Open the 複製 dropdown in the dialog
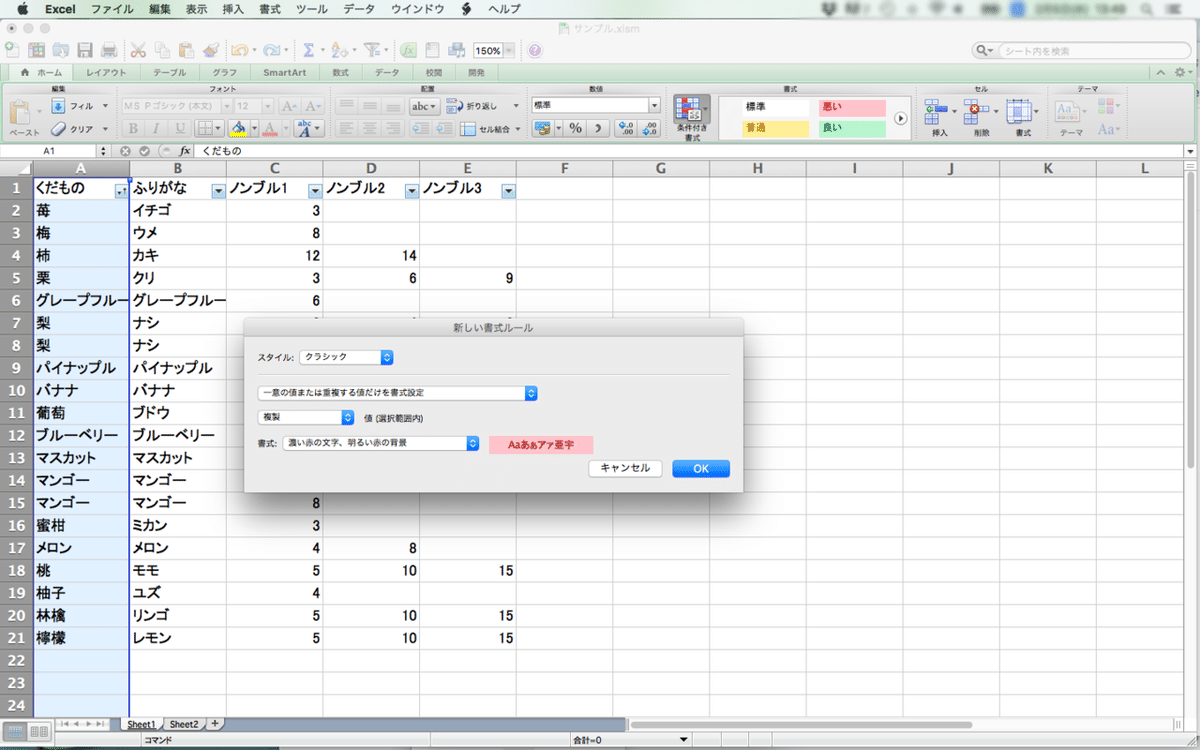 [306, 417]
